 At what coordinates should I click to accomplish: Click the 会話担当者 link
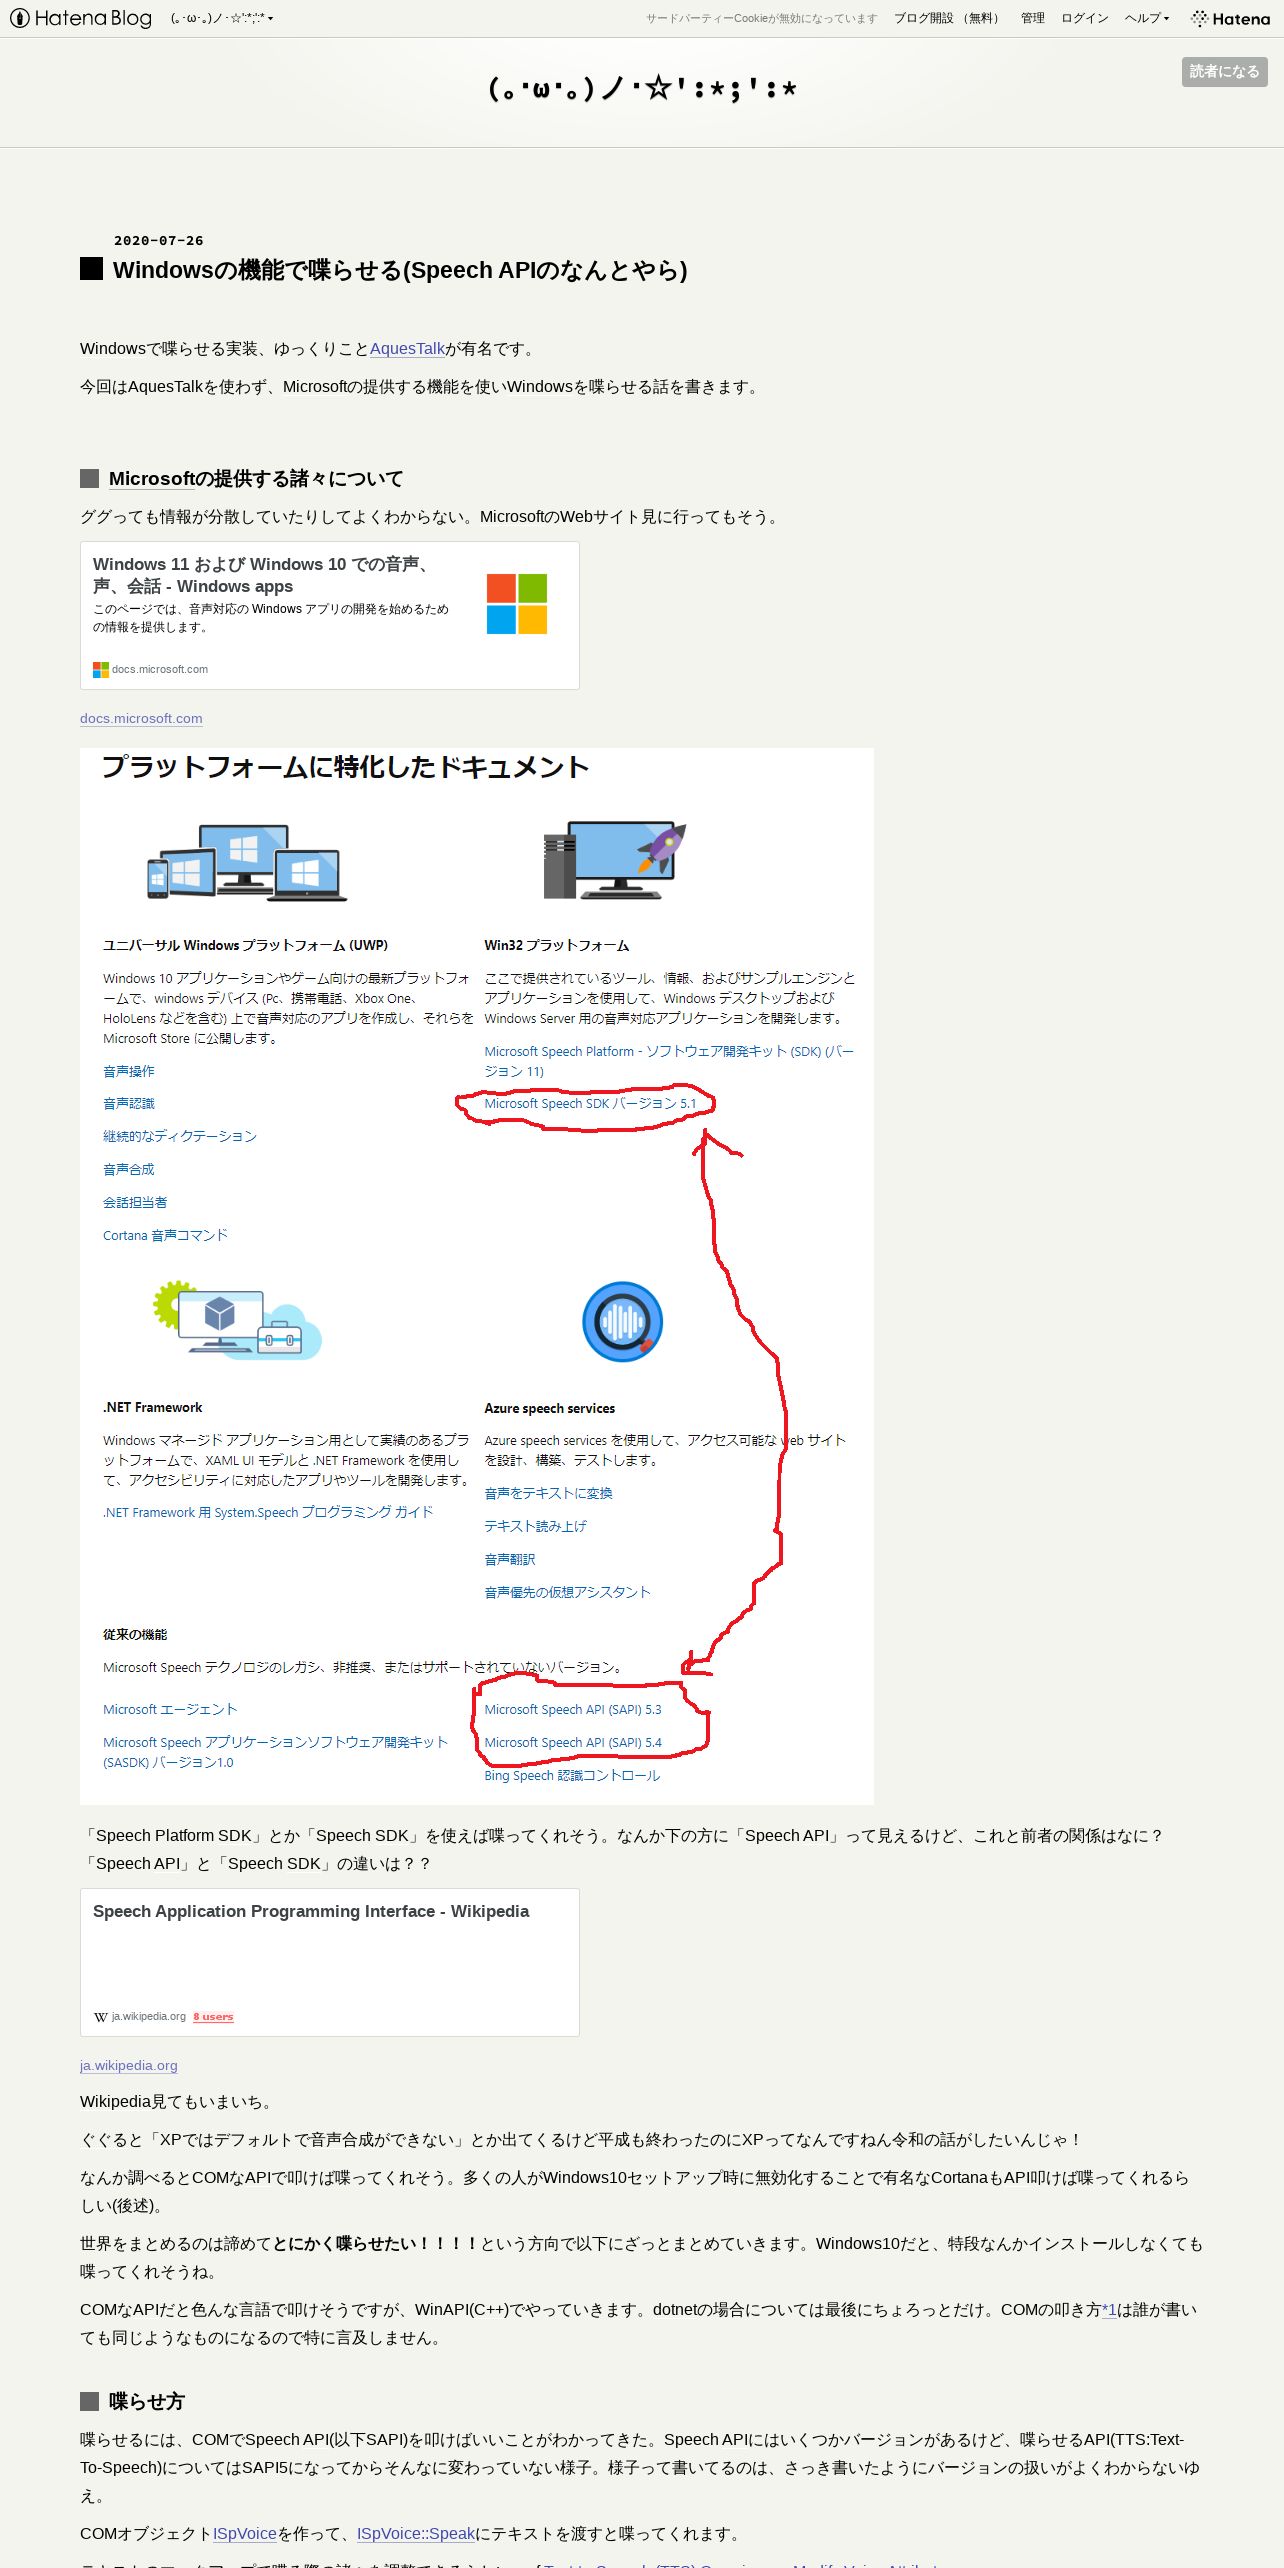(x=135, y=1202)
